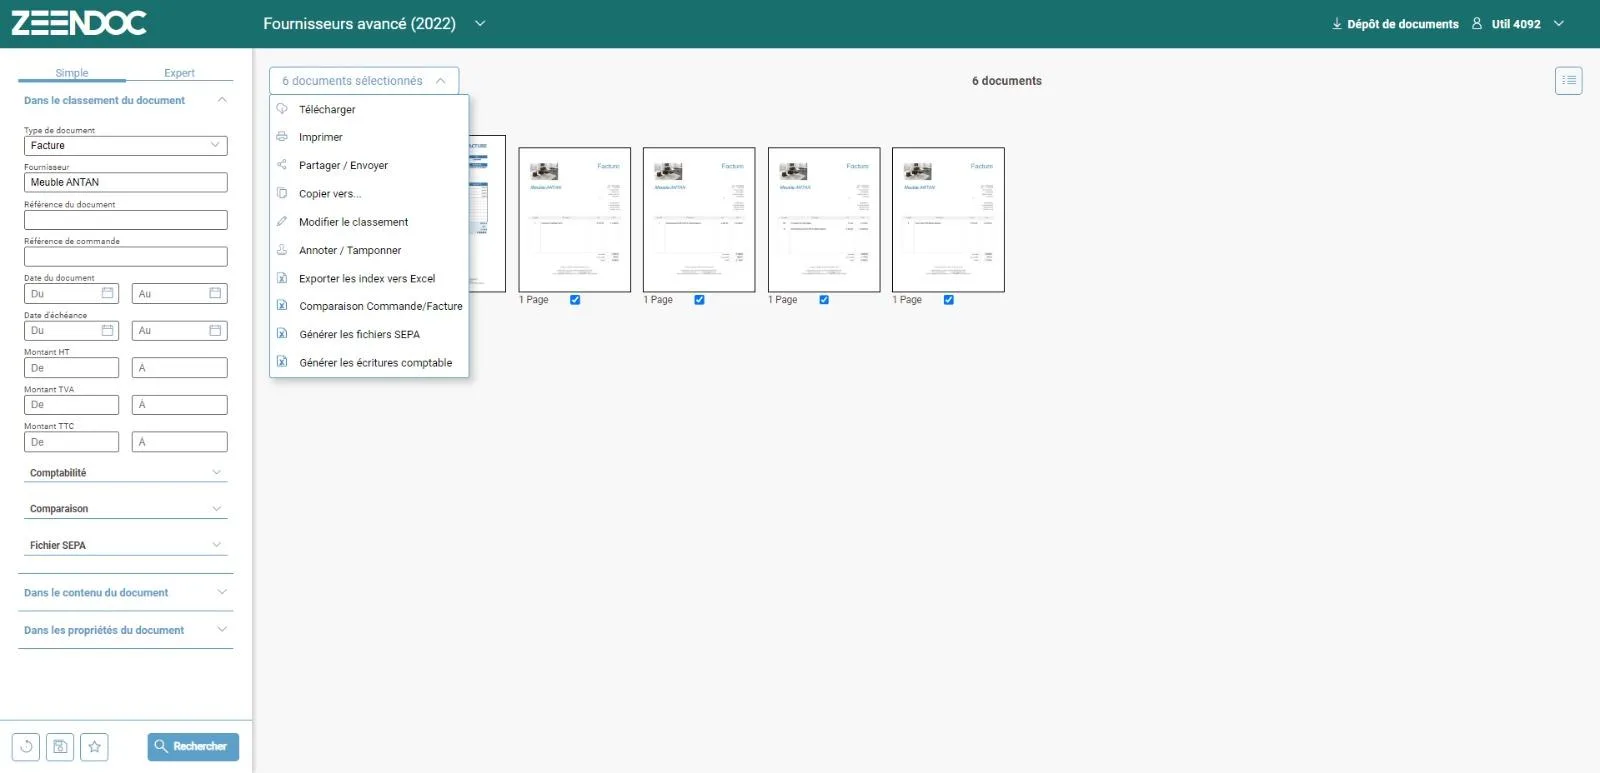This screenshot has width=1600, height=773.
Task: Uncheck the third invoice's 1 Page checkbox
Action: pyautogui.click(x=824, y=300)
